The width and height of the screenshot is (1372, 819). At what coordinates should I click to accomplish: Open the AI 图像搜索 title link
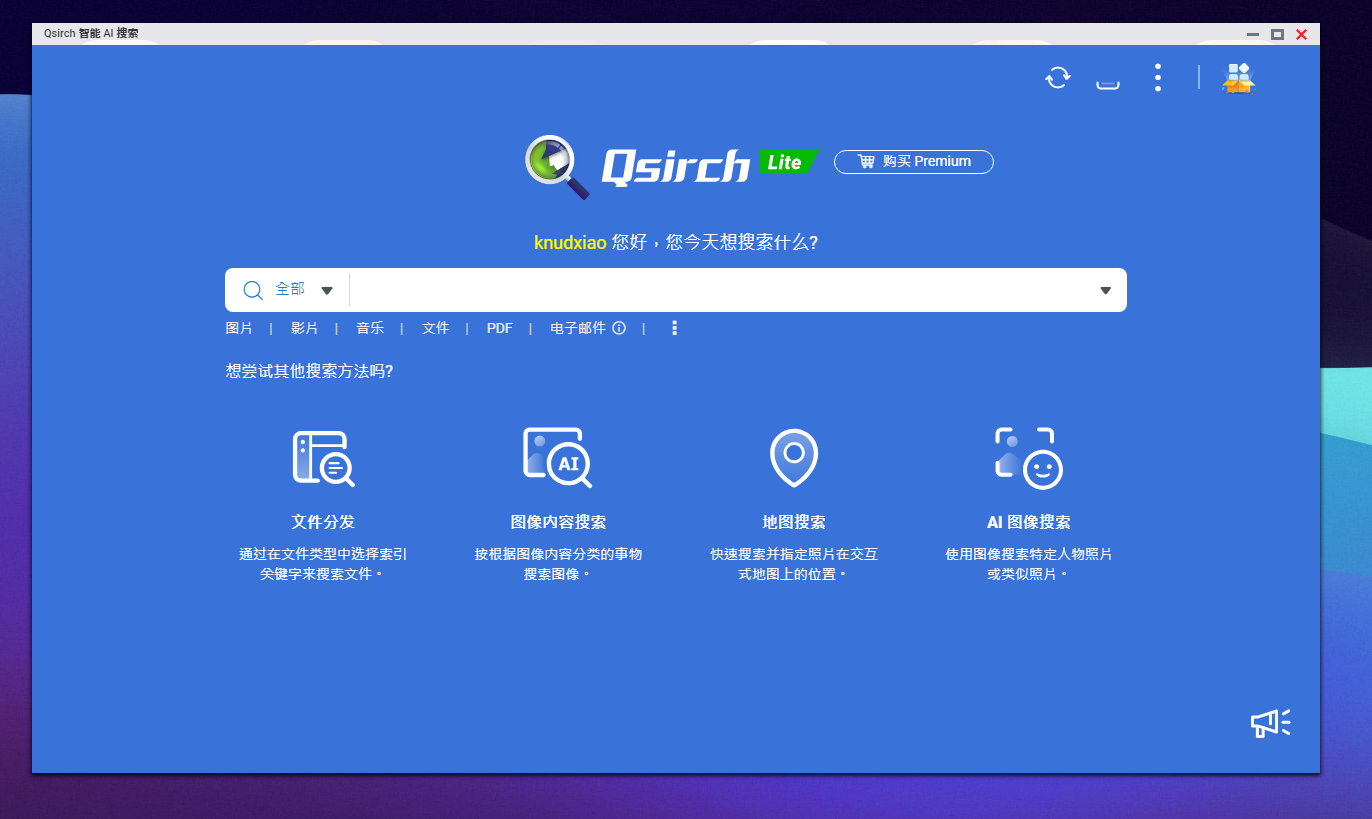[x=1029, y=522]
